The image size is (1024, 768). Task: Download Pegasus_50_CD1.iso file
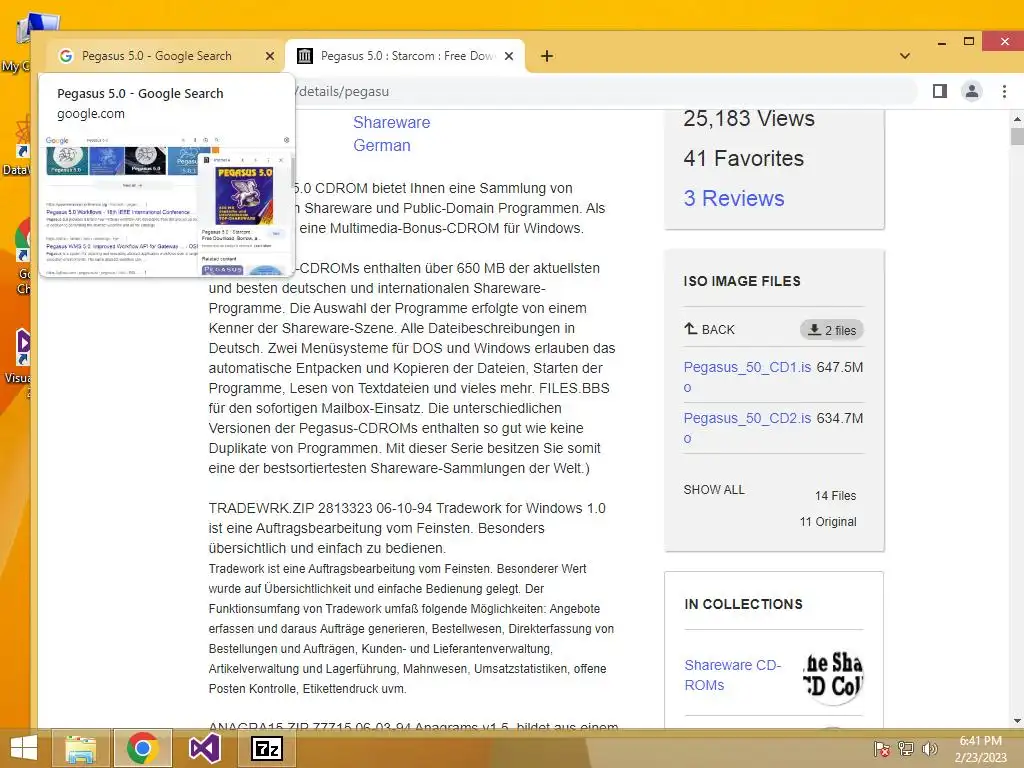coord(747,377)
